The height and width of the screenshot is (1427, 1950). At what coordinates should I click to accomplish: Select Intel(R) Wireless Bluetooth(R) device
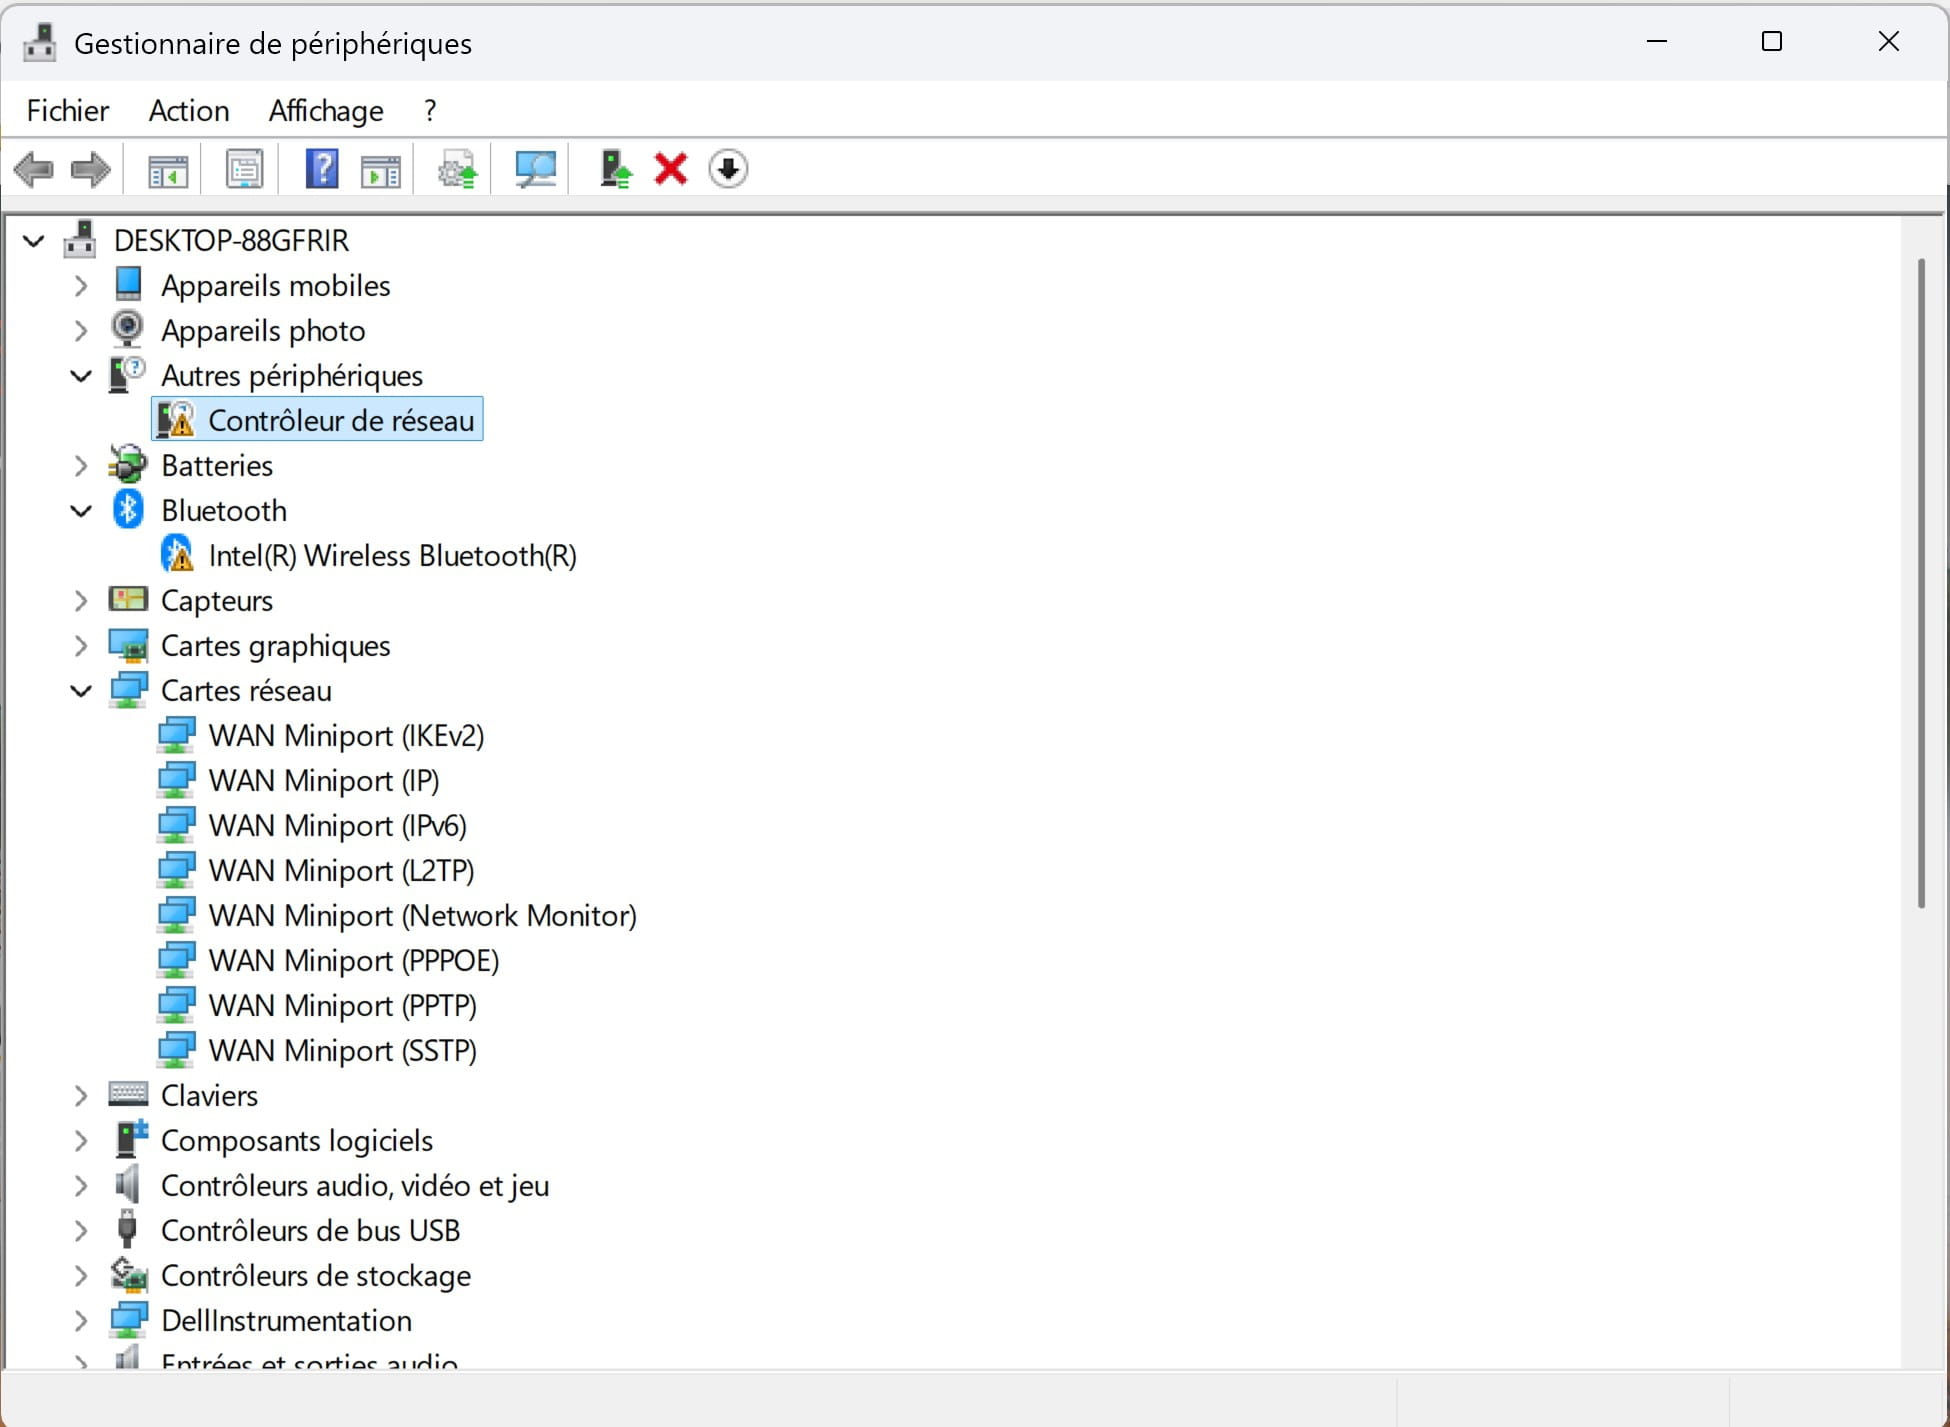392,556
